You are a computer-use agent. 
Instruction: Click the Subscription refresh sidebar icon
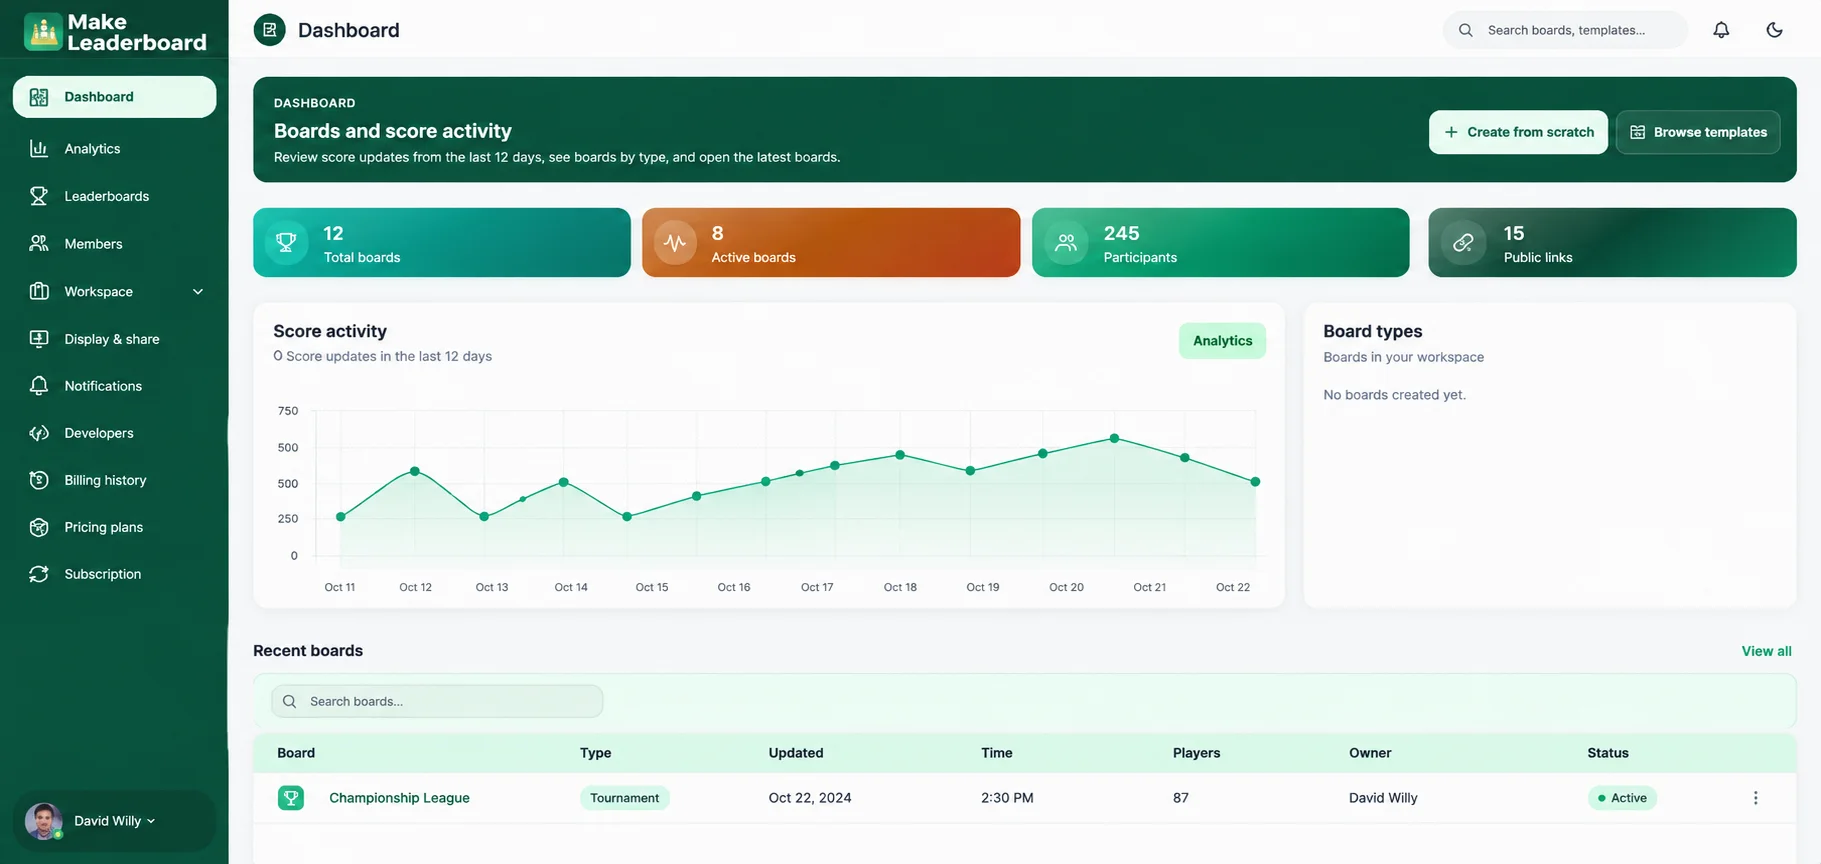tap(39, 574)
